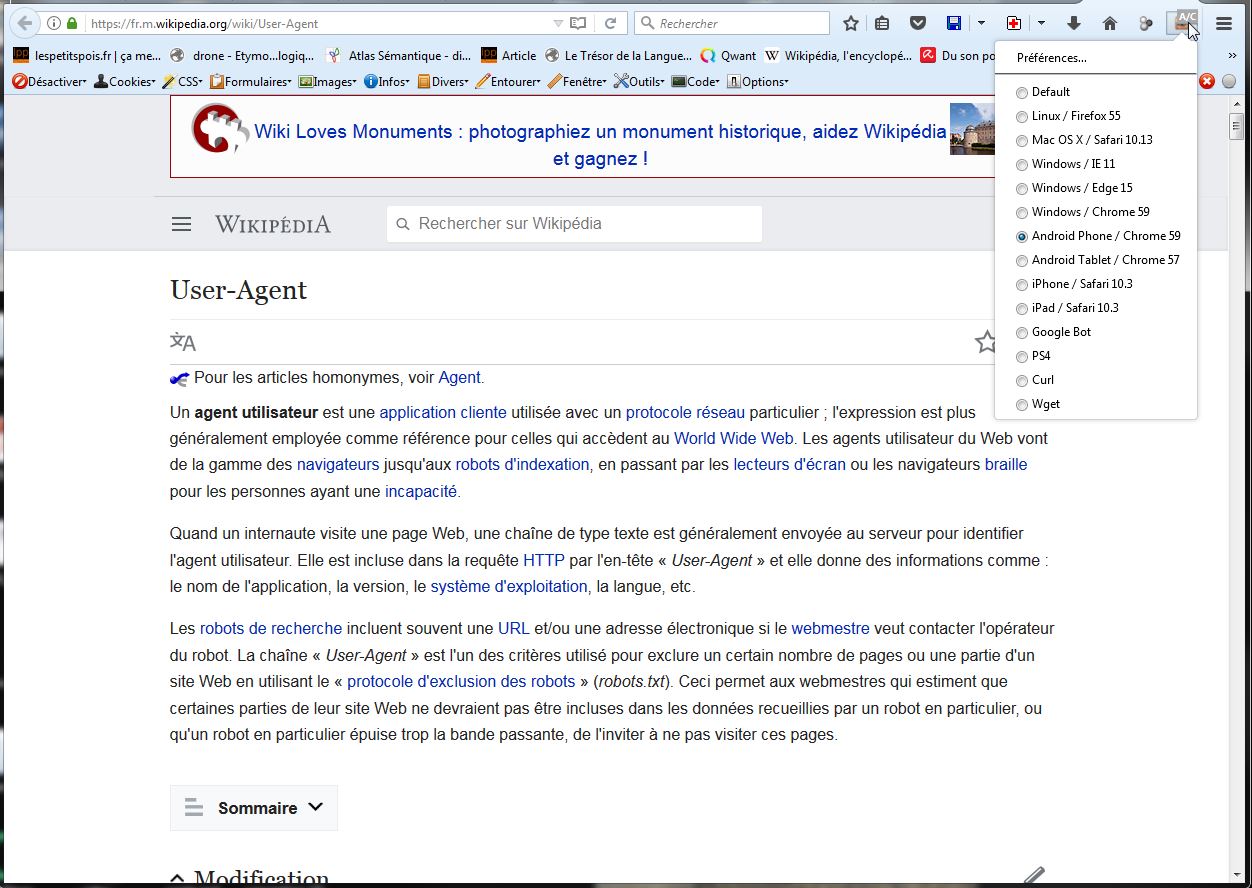Toggle the User-Agent switcher toolbar button
The width and height of the screenshot is (1252, 888).
pos(1186,22)
